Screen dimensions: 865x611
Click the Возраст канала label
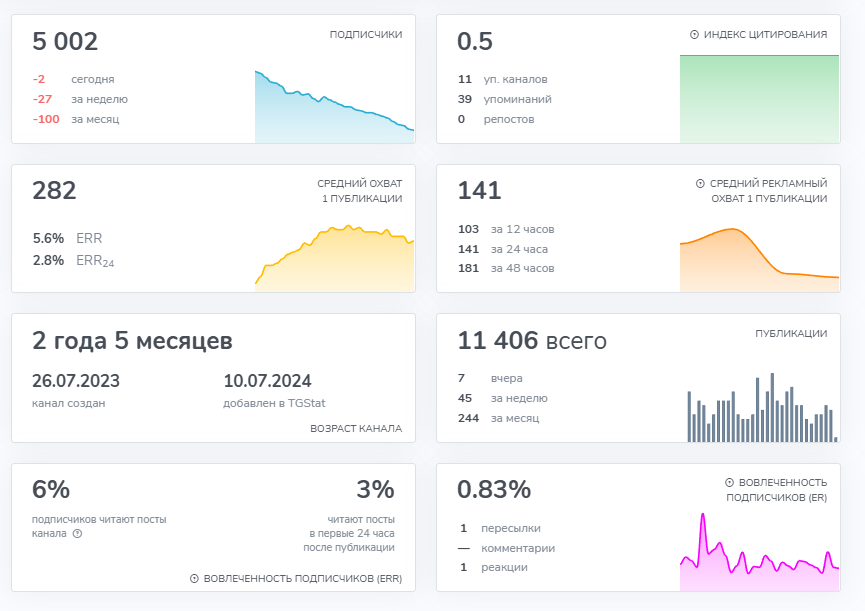356,428
